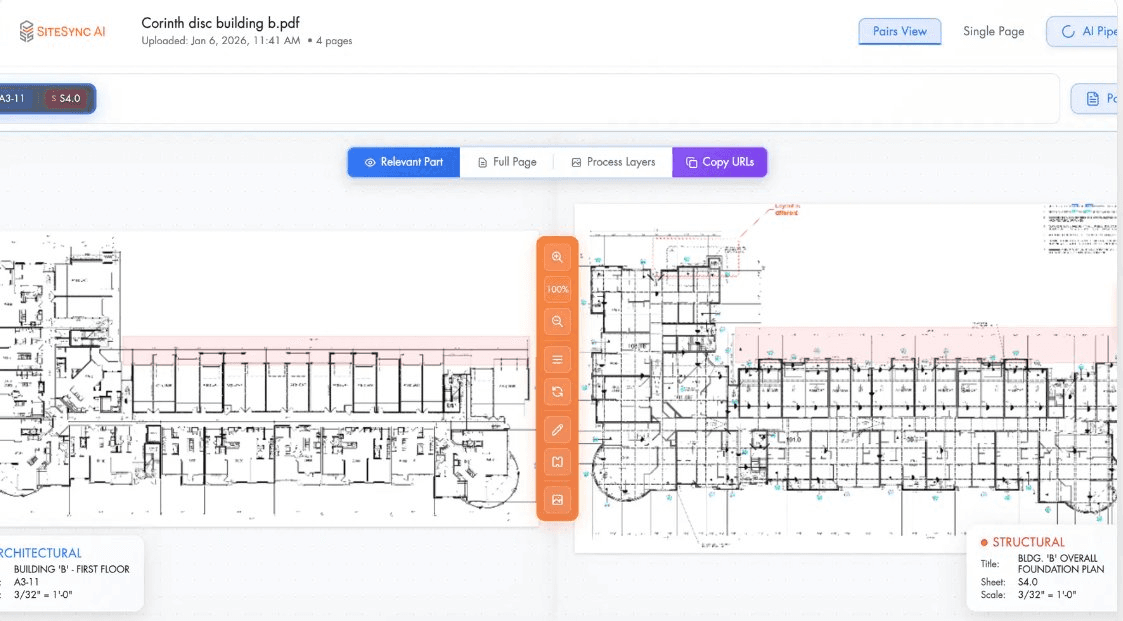This screenshot has height=621, width=1123.
Task: Click the structural foundation plan drawing
Action: pos(850,400)
